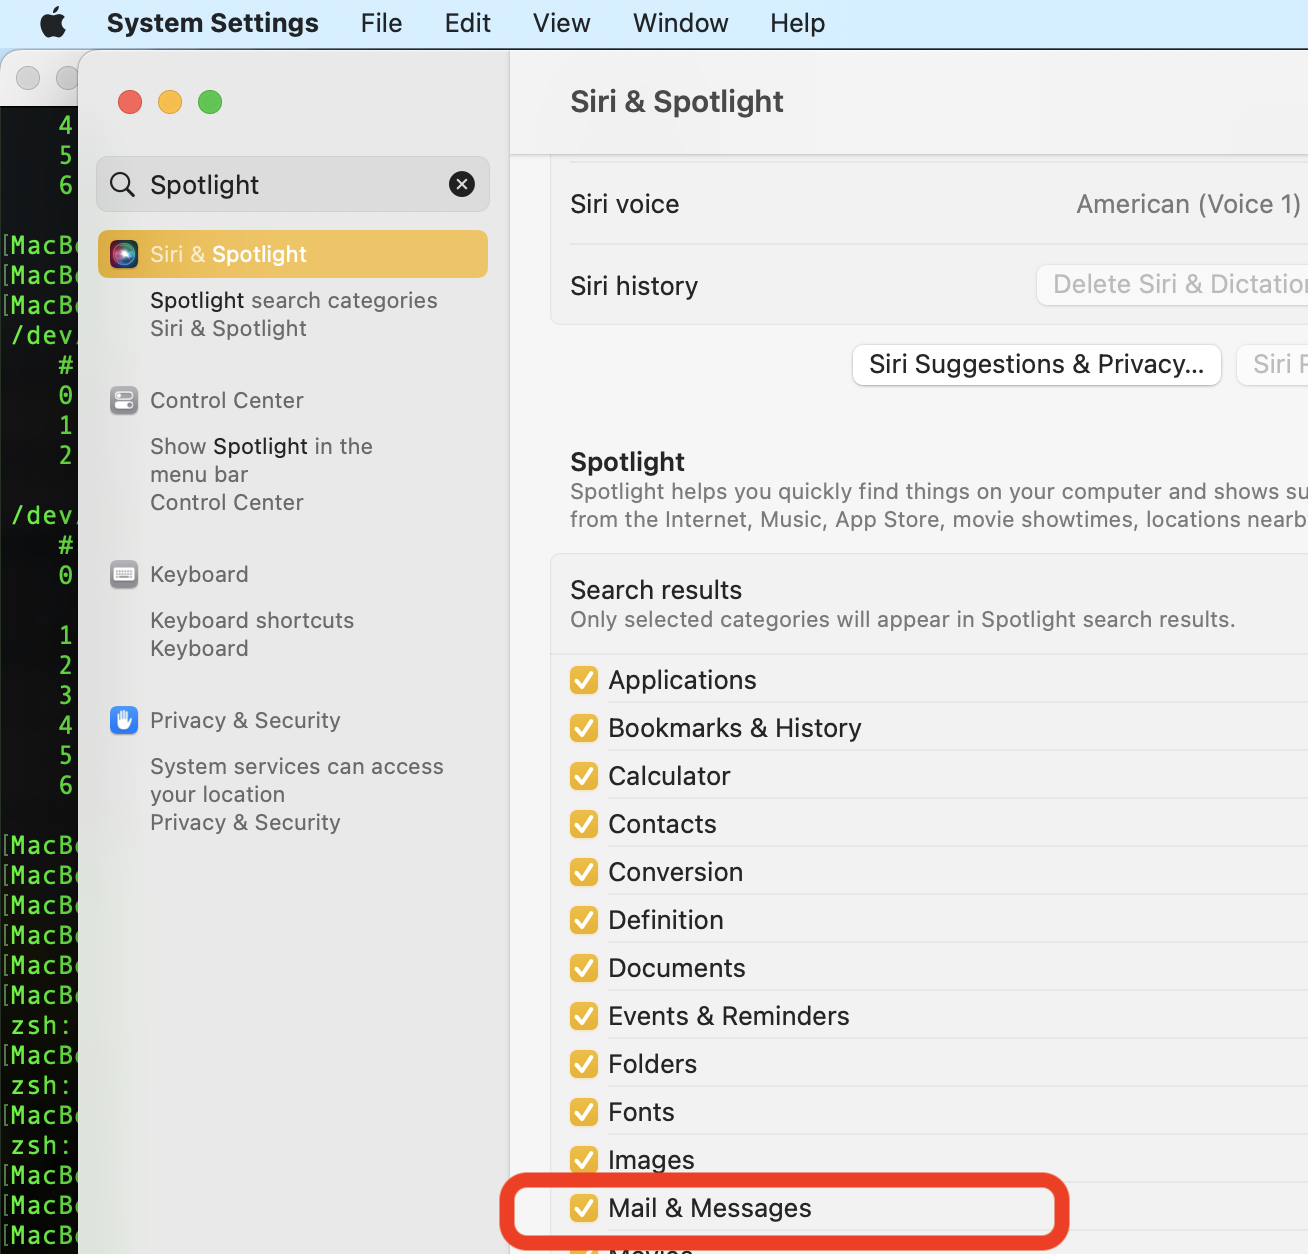
Task: Uncheck the Applications checkbox
Action: click(x=584, y=680)
